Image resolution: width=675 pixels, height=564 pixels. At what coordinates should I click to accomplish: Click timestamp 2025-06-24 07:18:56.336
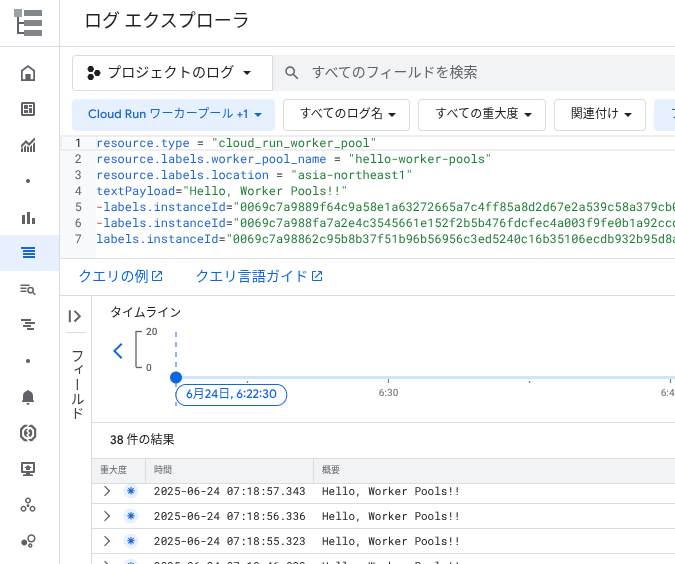pos(229,516)
